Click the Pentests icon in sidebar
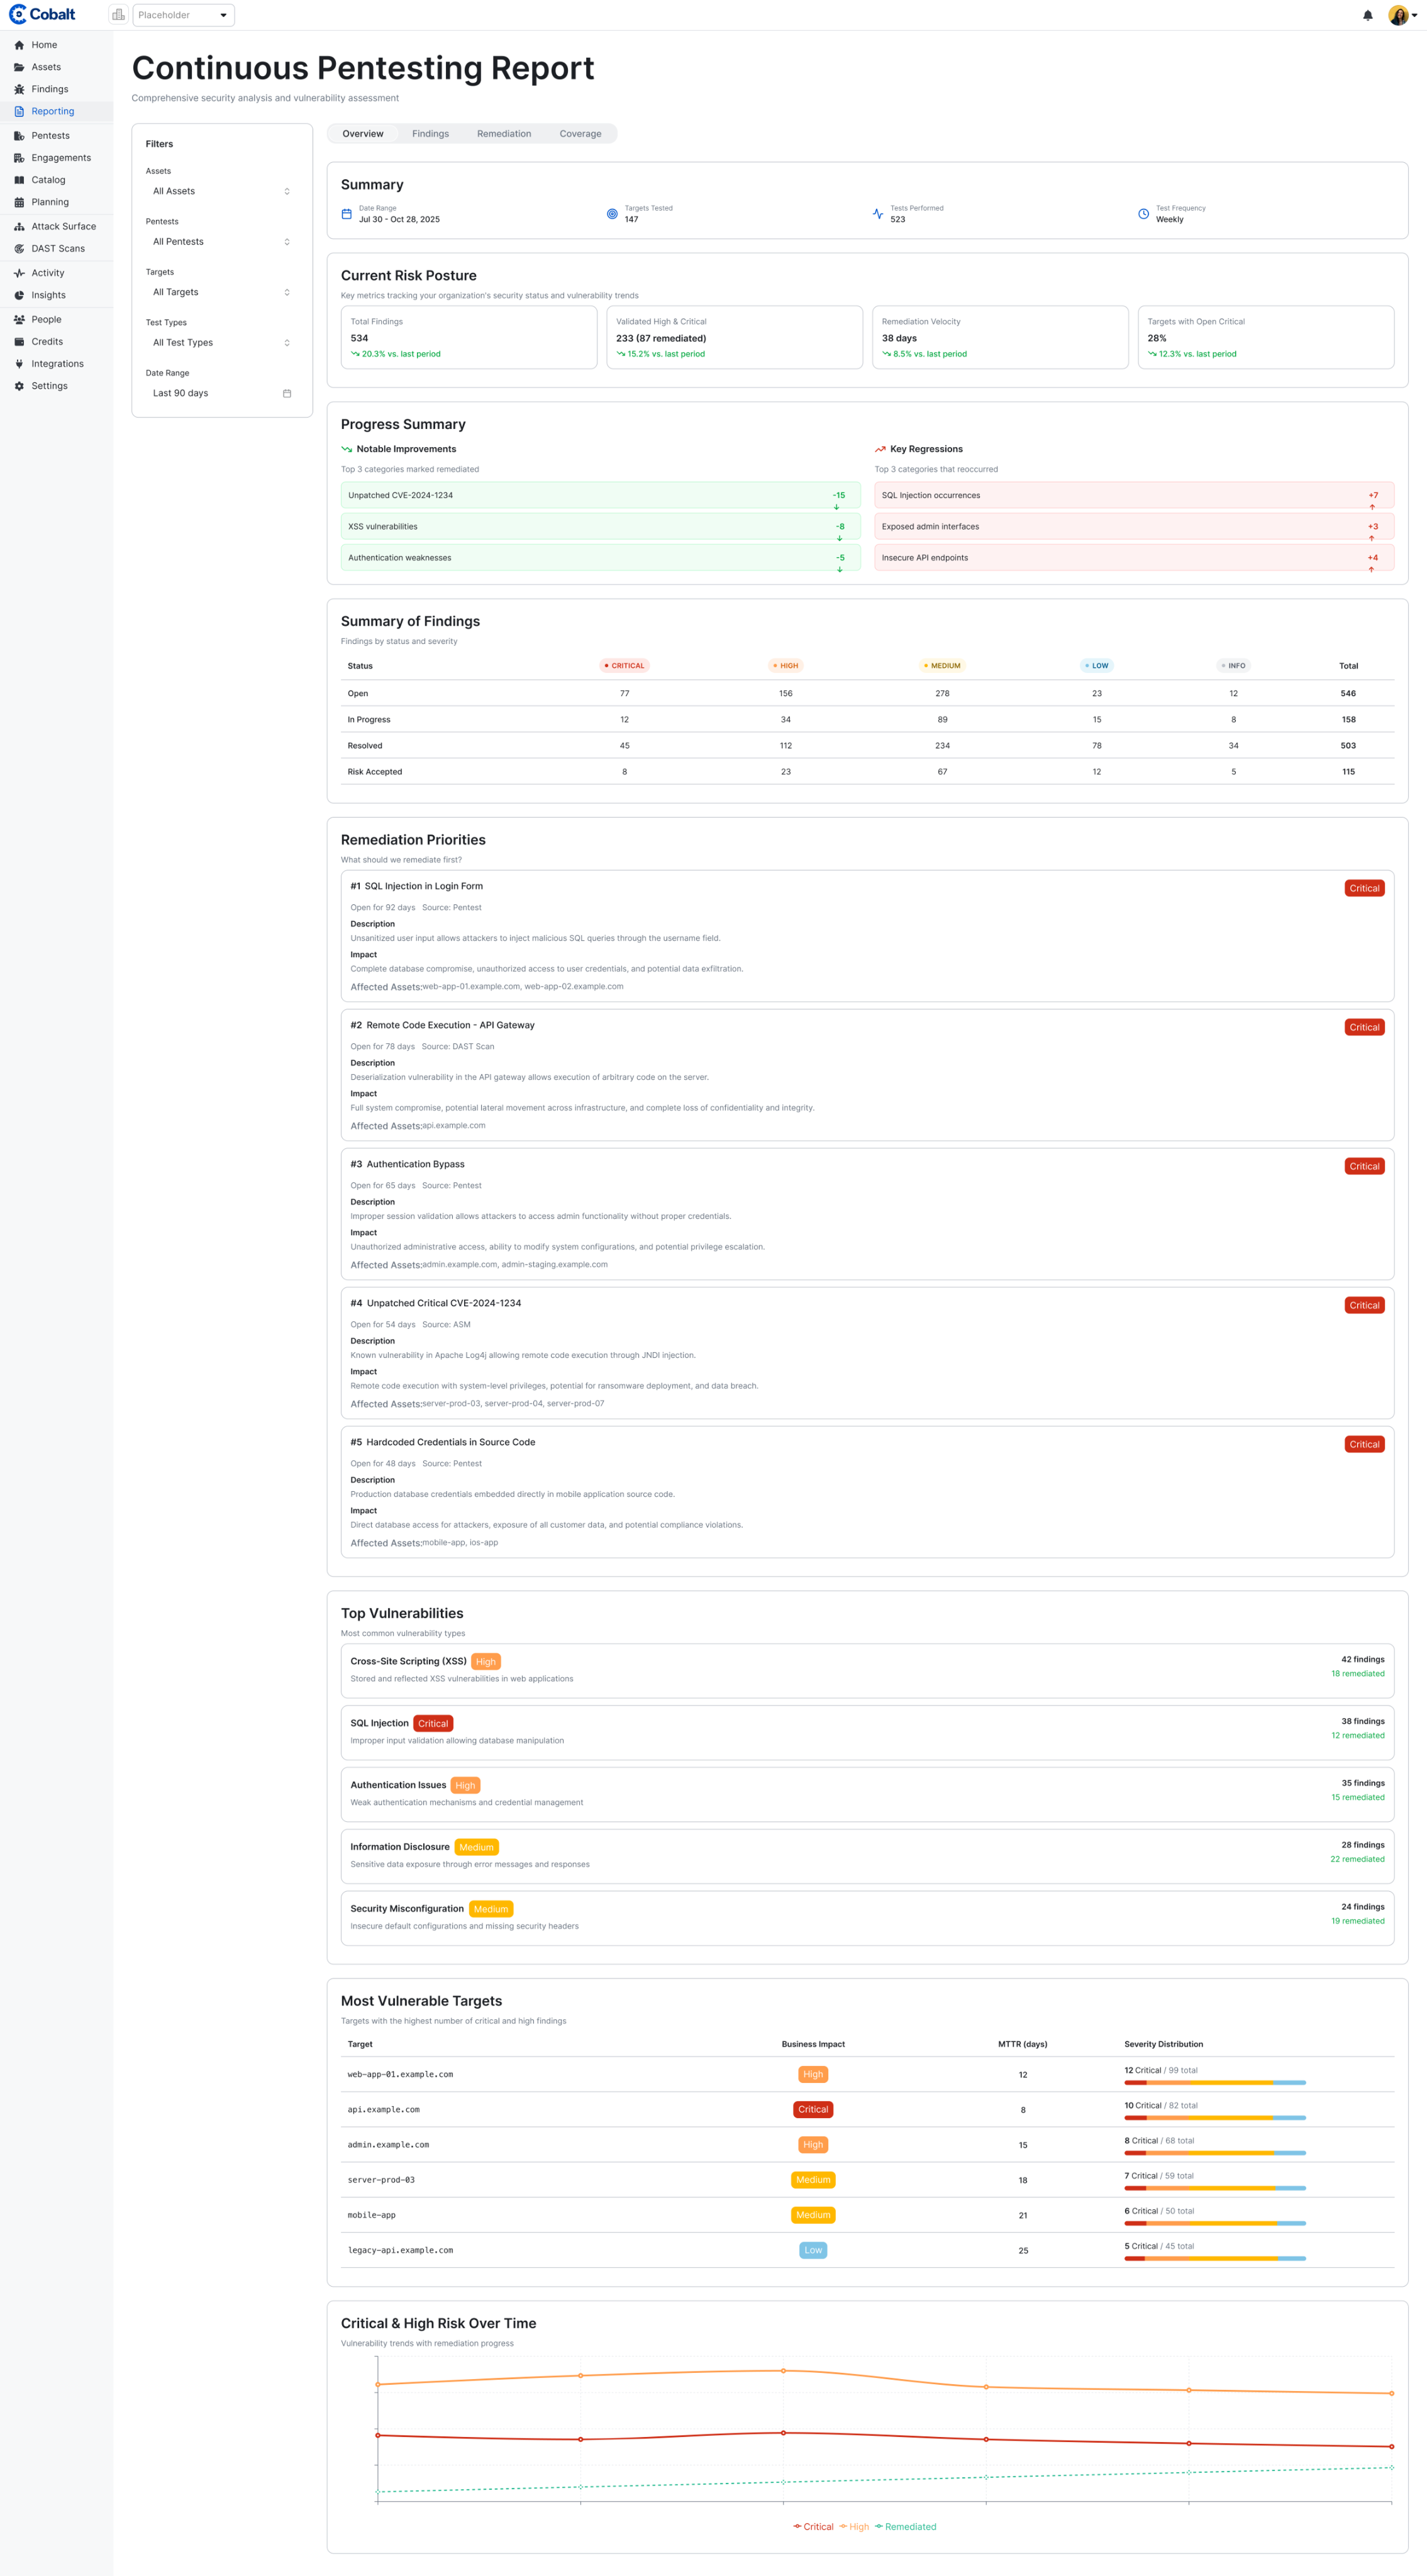The width and height of the screenshot is (1427, 2576). (19, 136)
